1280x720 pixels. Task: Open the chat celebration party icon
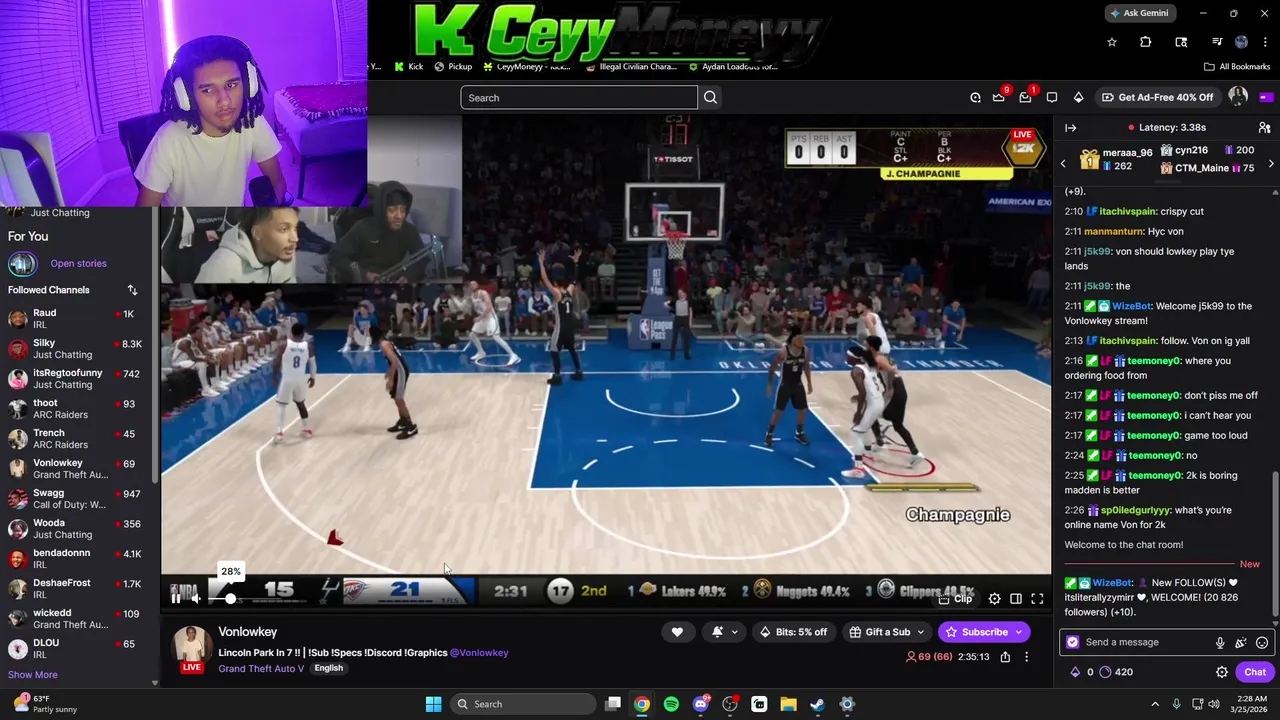click(1241, 643)
